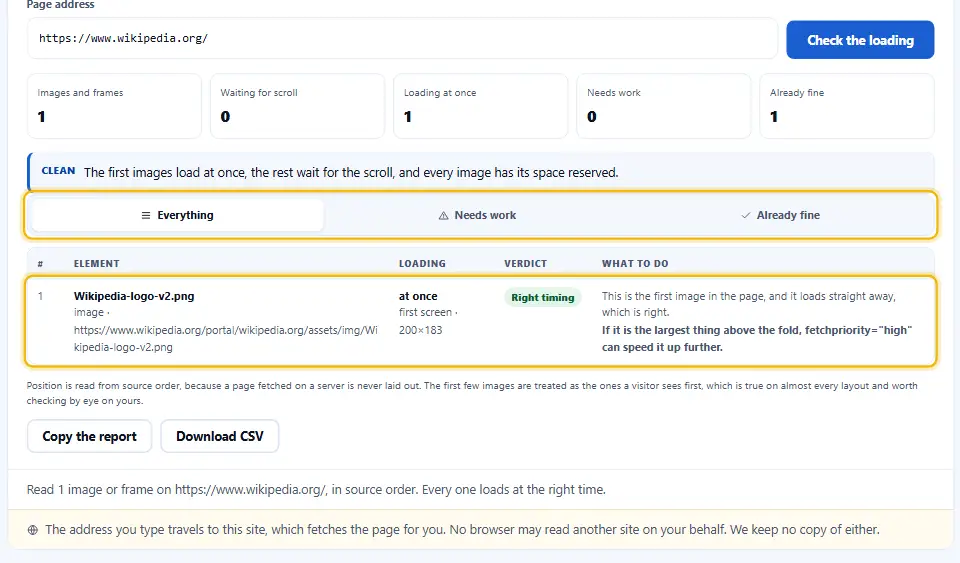
Task: Click the # column header
Action: click(40, 264)
